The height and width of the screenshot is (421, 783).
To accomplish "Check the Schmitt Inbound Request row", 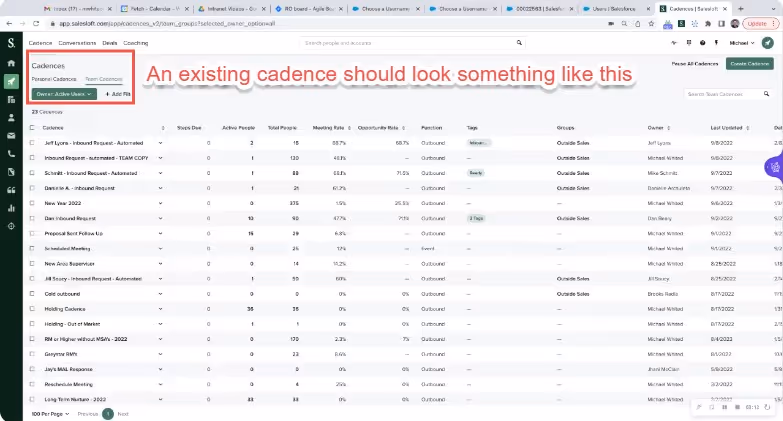I will click(x=32, y=173).
